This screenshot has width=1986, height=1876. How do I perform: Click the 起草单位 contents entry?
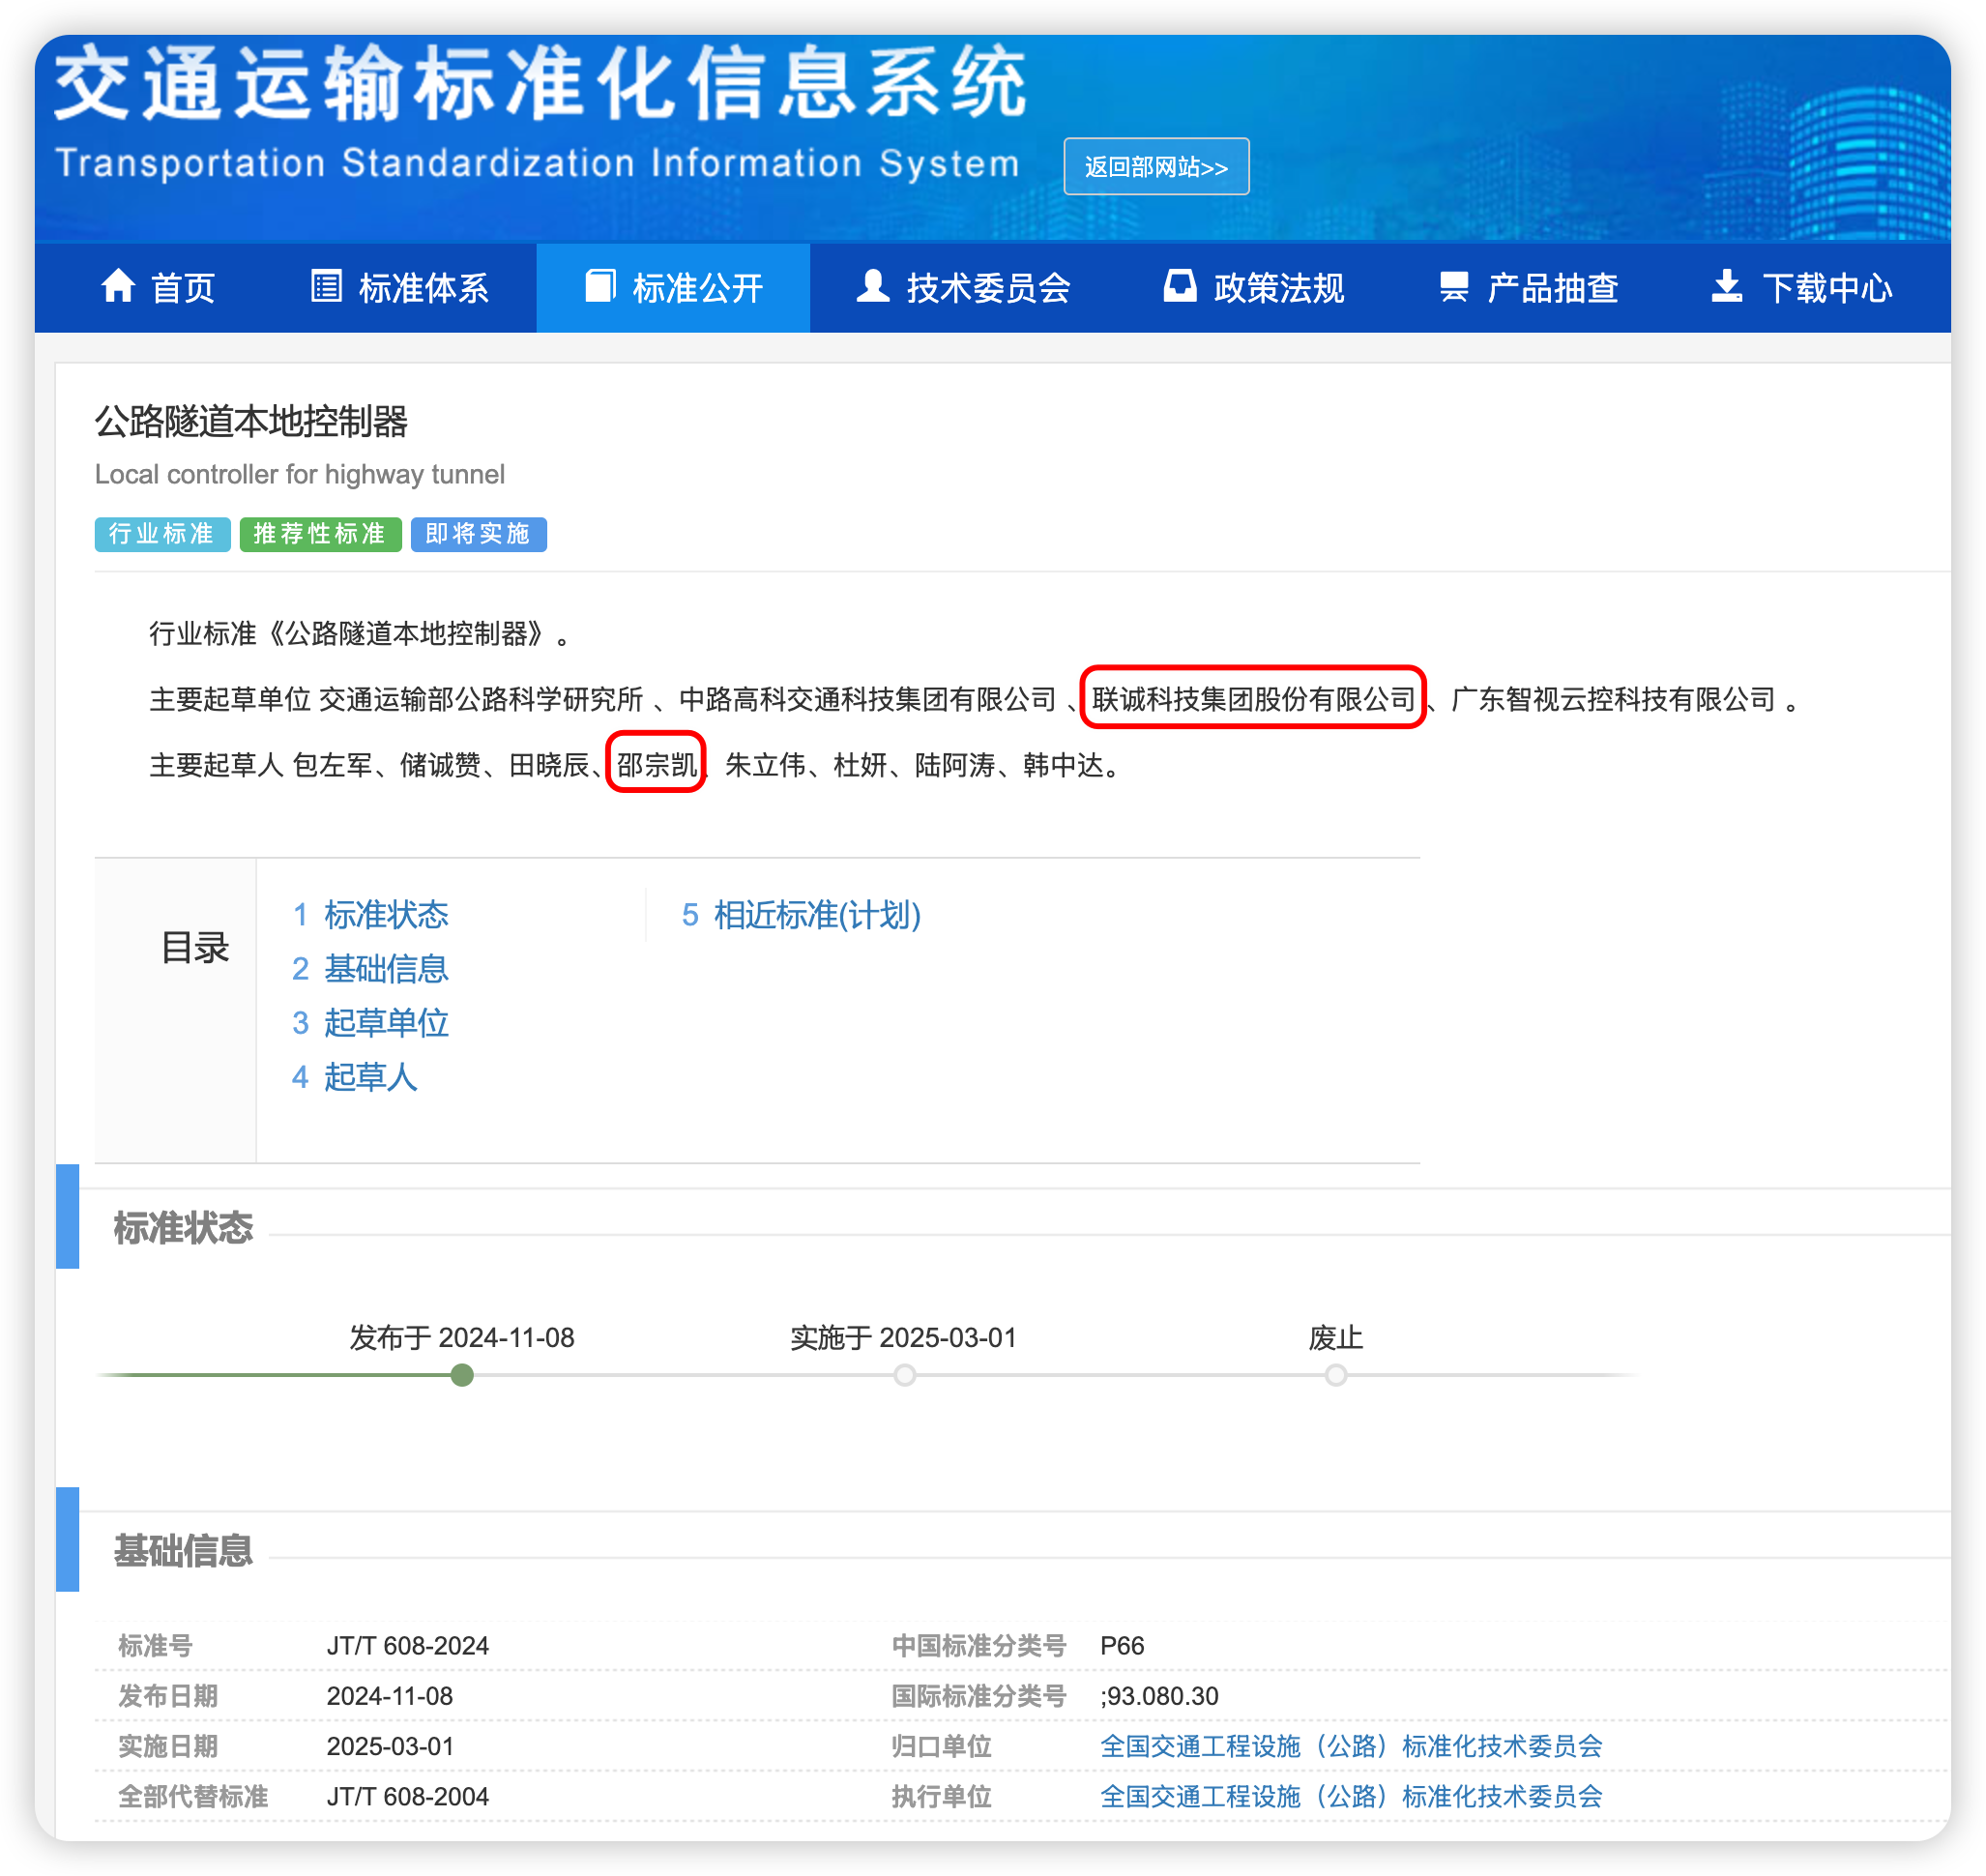click(385, 1023)
